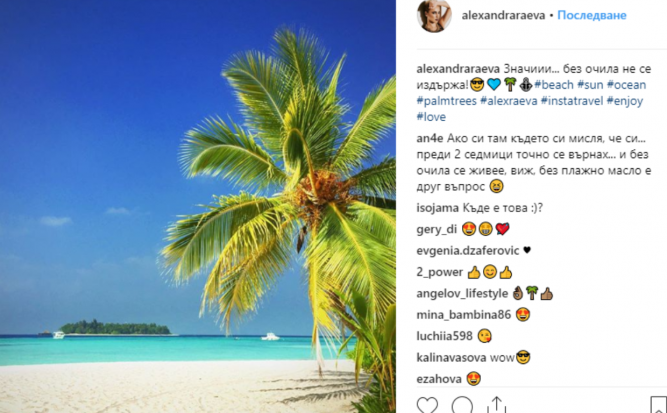
Task: Select the #instatravel hashtag
Action: (572, 101)
